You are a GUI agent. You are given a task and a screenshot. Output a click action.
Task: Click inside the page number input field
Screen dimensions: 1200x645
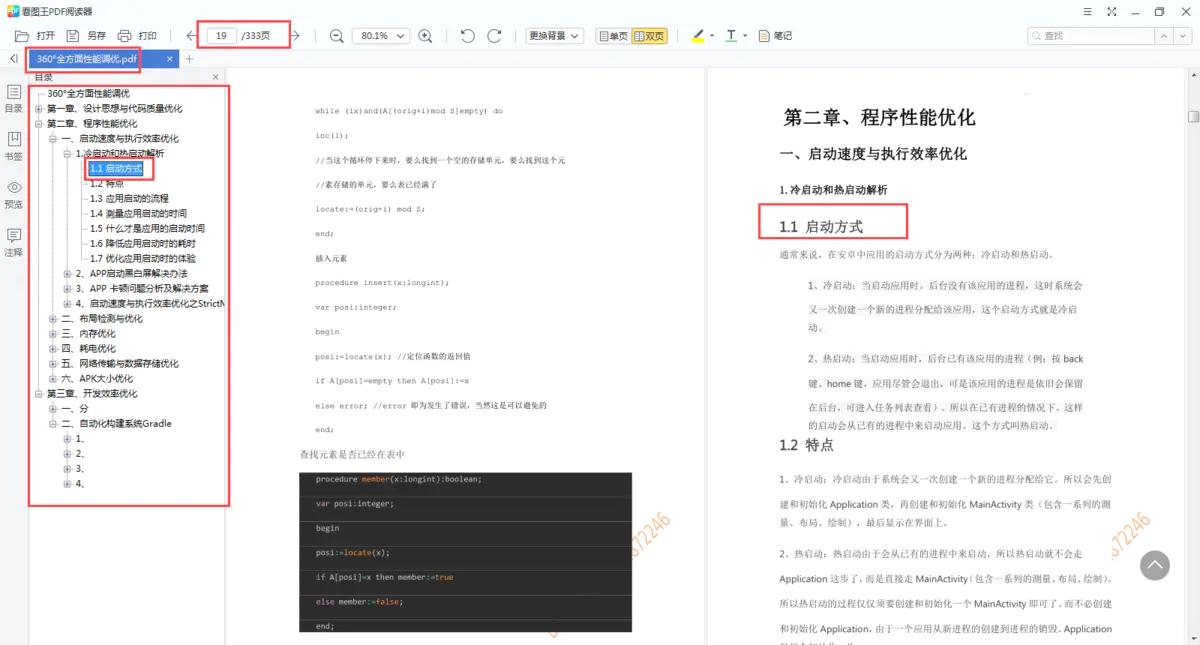222,34
